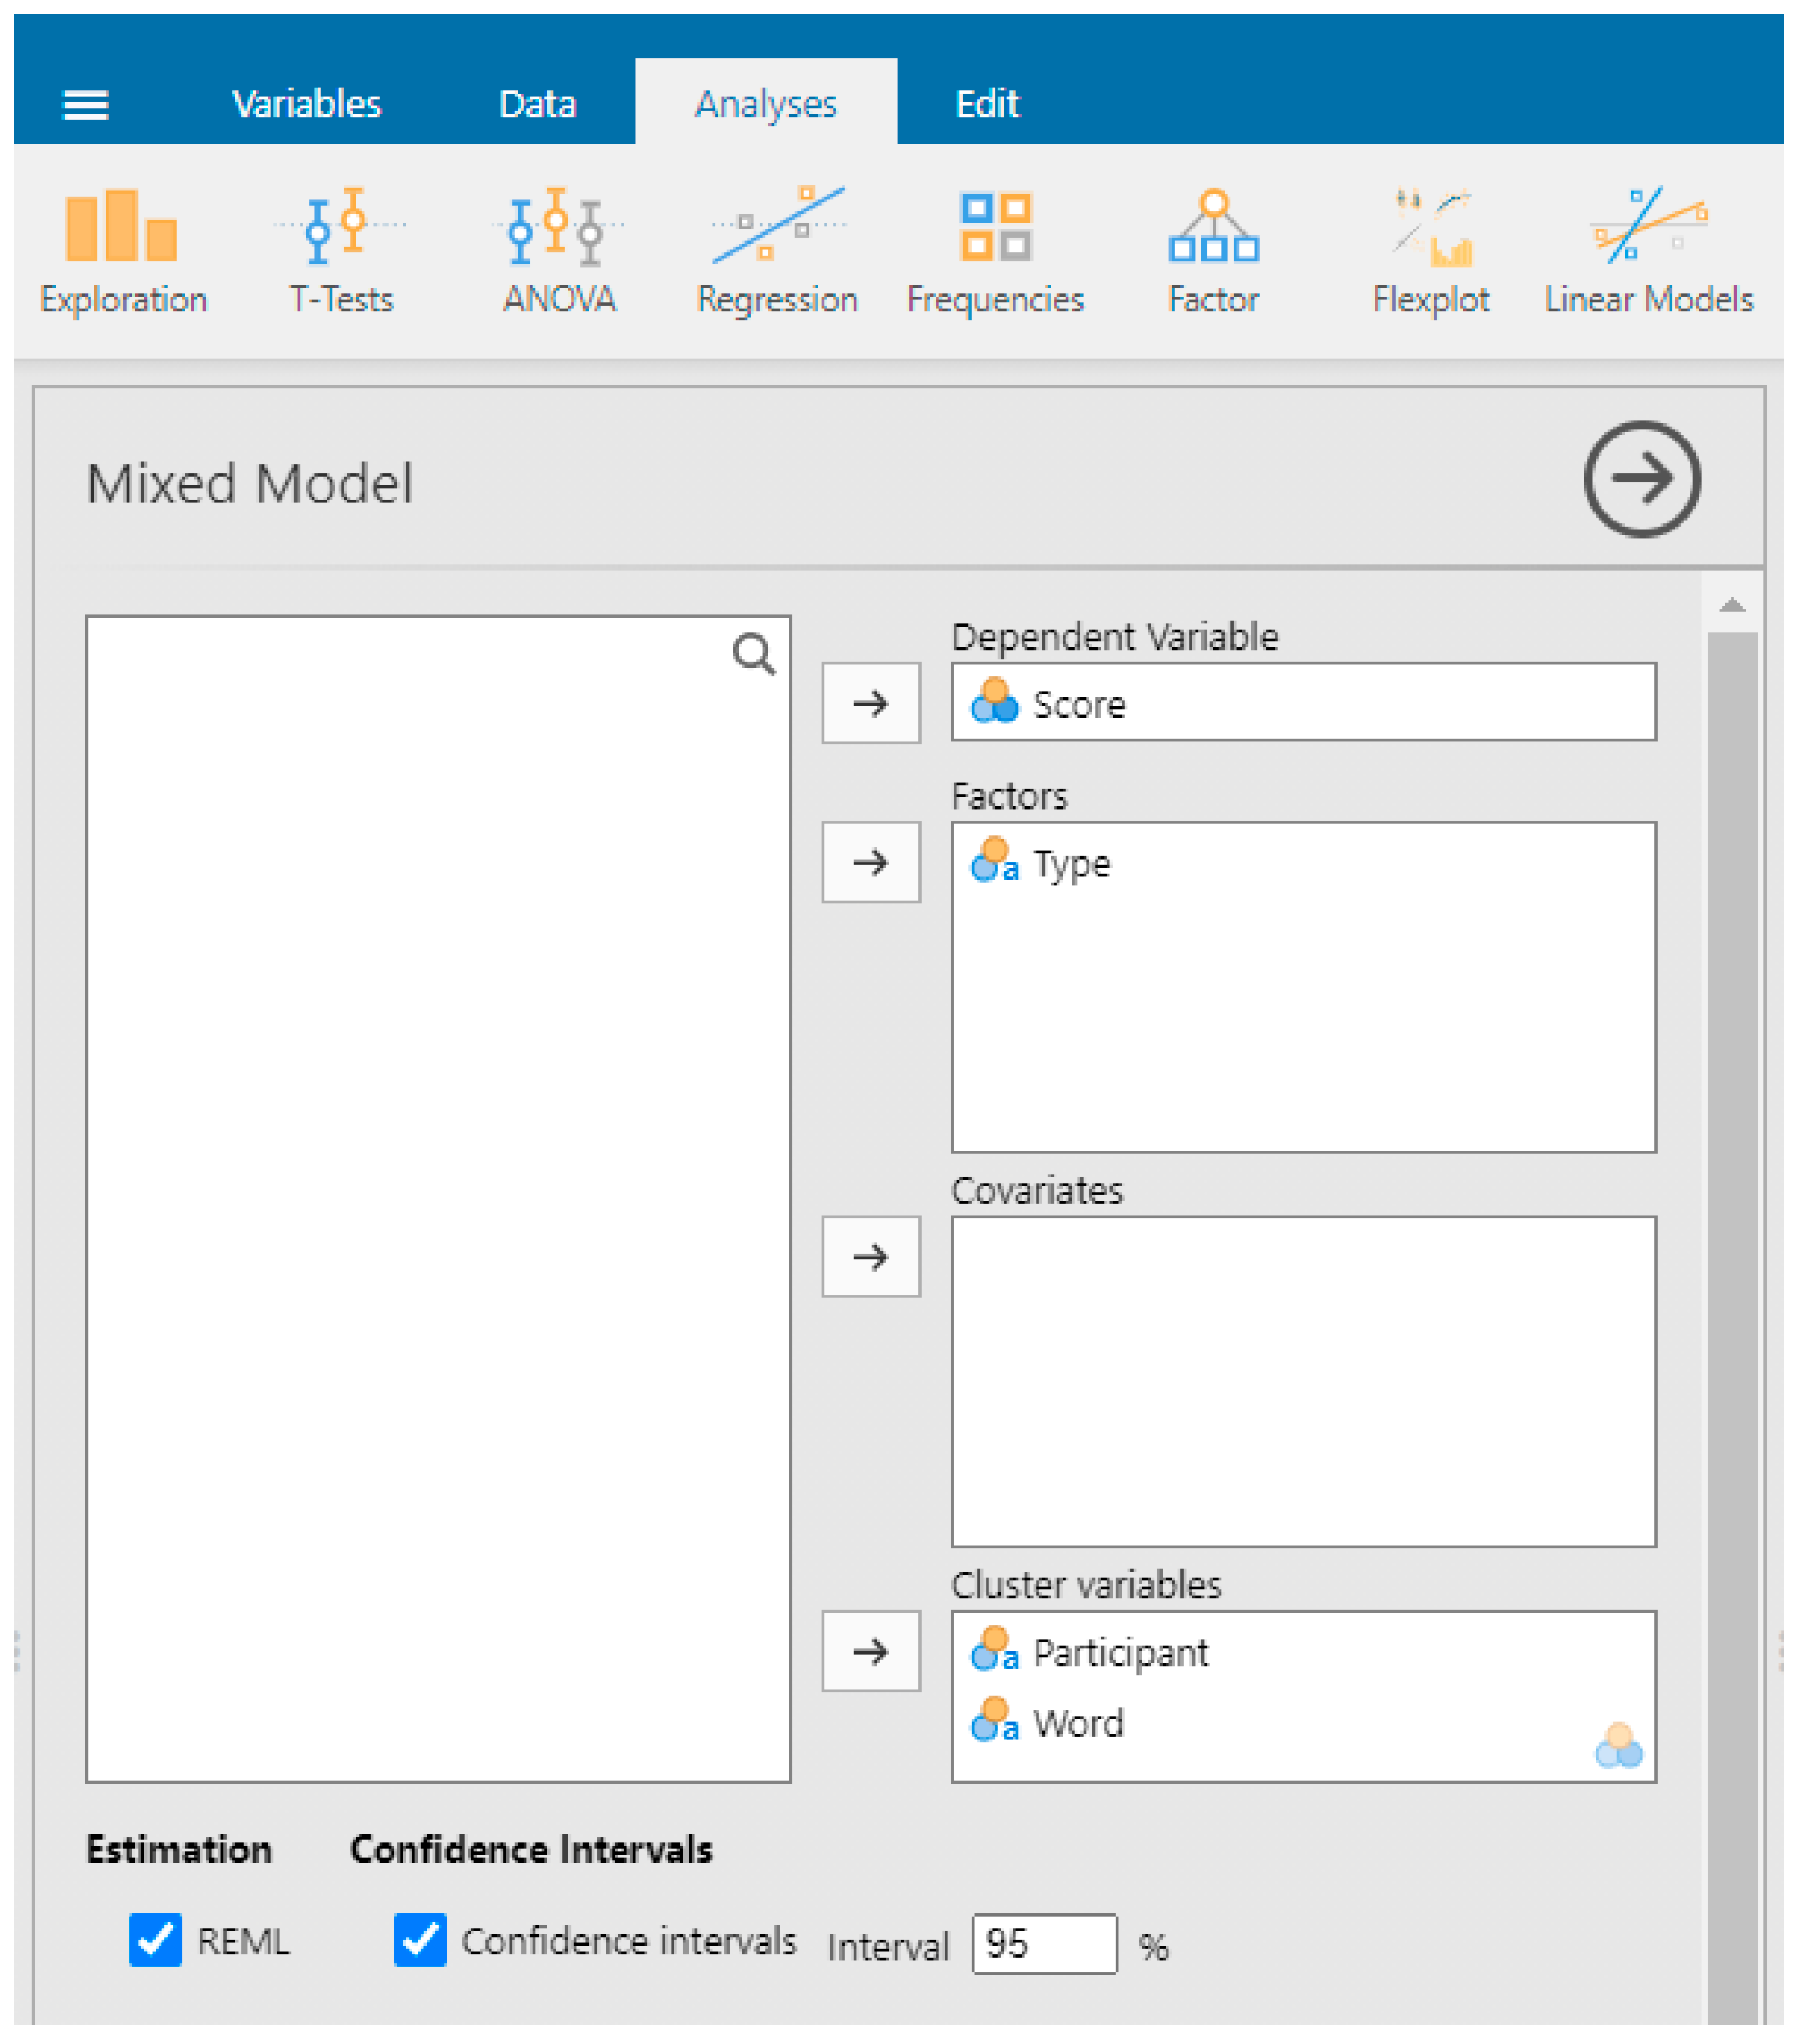Screen dimensions: 1802x2044
Task: Click the search magnifier in variable list
Action: coord(753,655)
